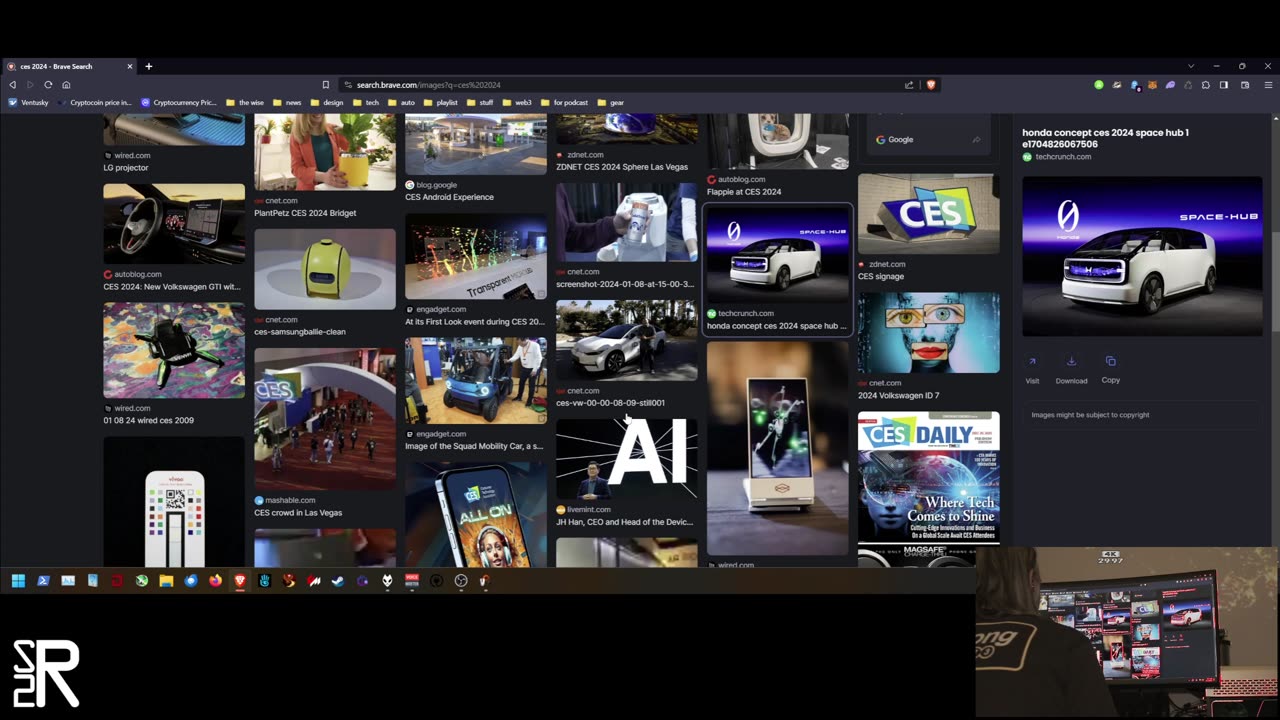
Task: Open the tab search dropdown arrow
Action: [x=1190, y=66]
